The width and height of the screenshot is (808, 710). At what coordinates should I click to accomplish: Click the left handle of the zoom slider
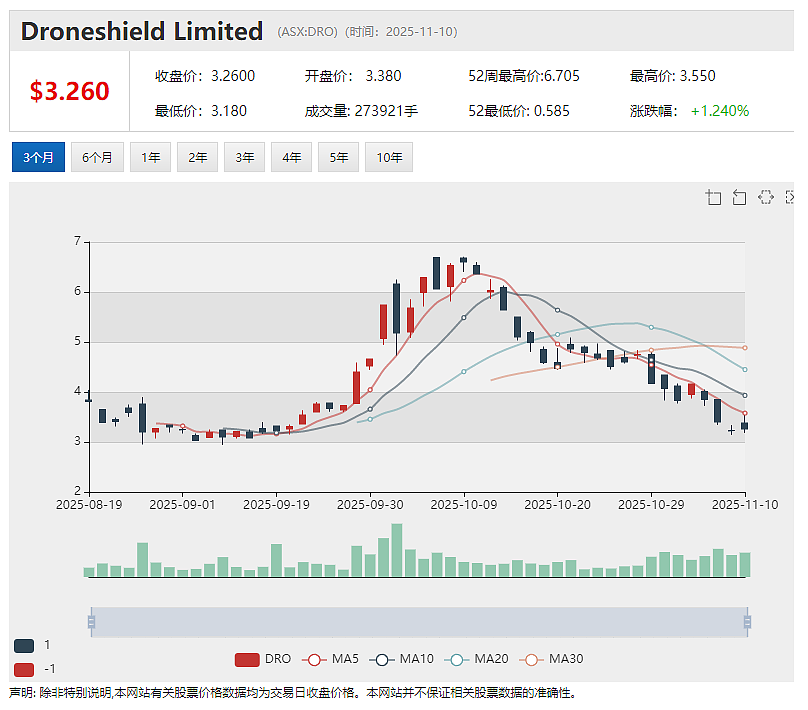[x=91, y=622]
